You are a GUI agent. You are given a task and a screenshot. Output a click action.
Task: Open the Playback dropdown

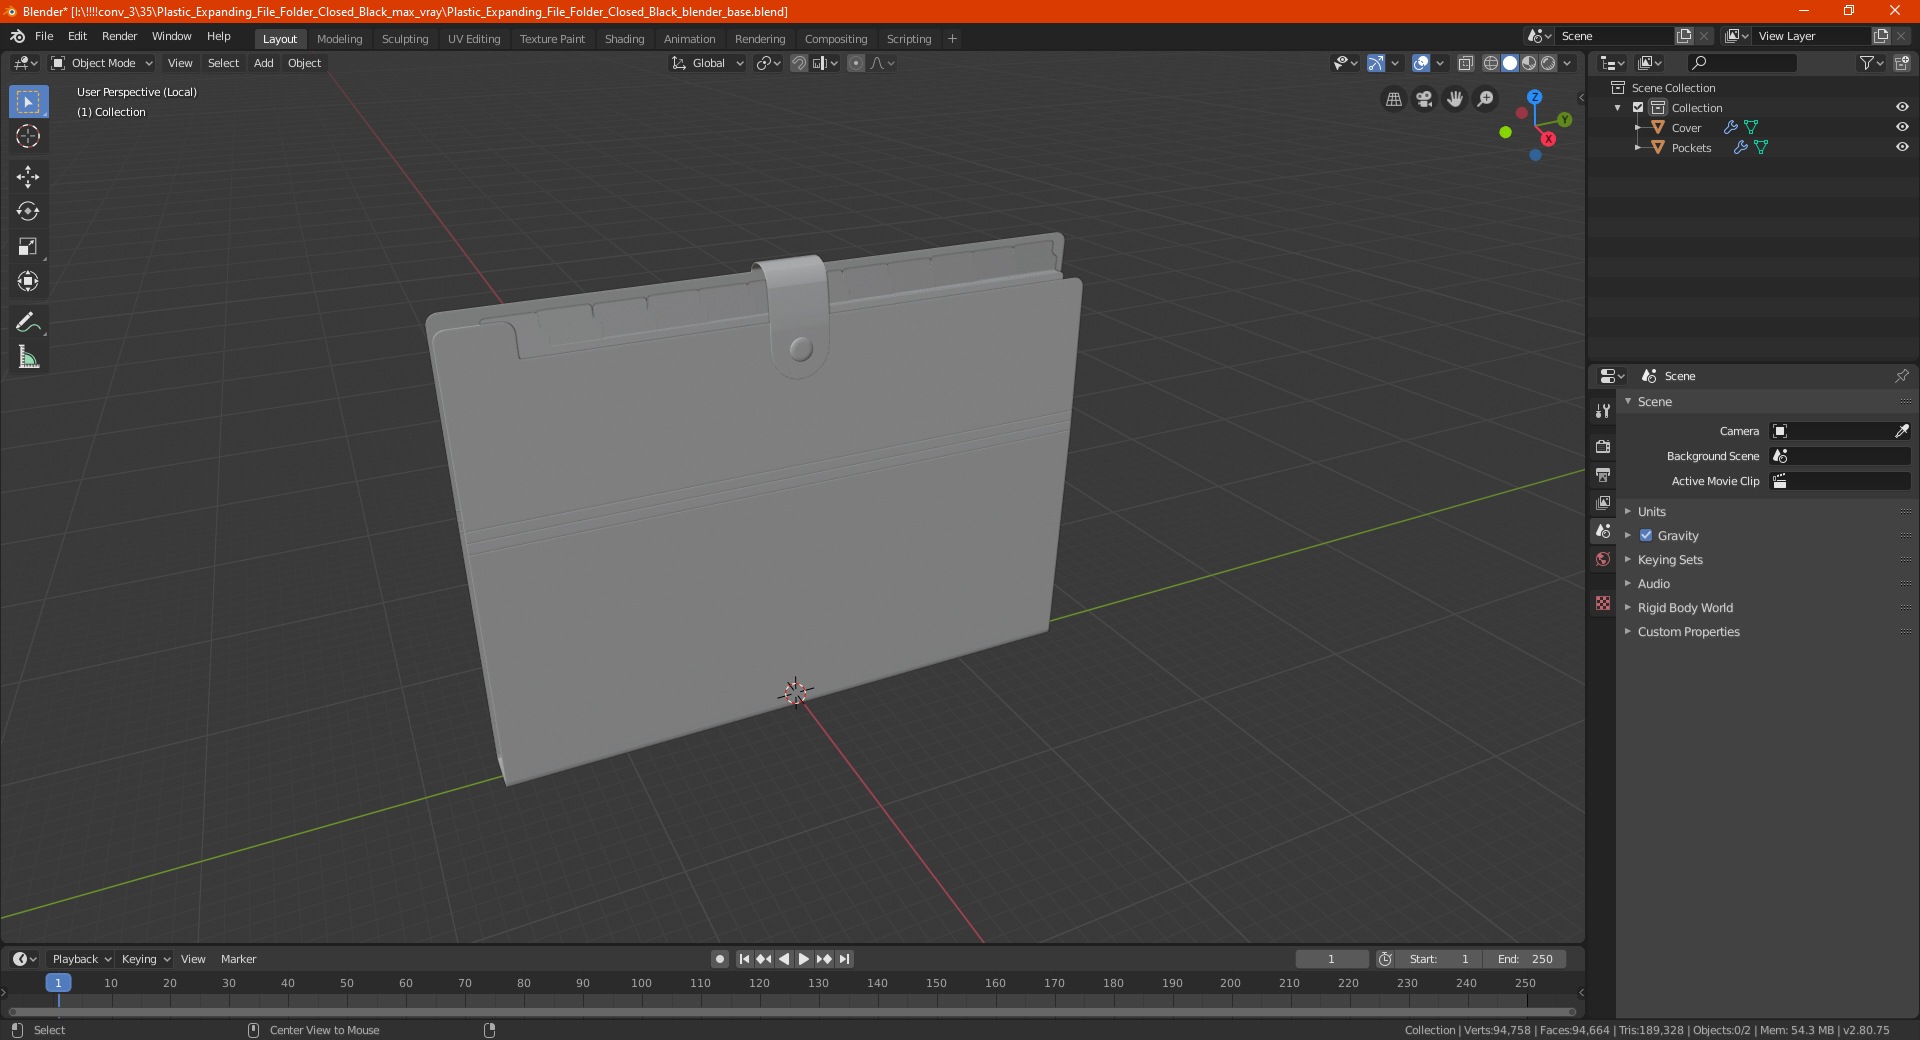coord(82,959)
